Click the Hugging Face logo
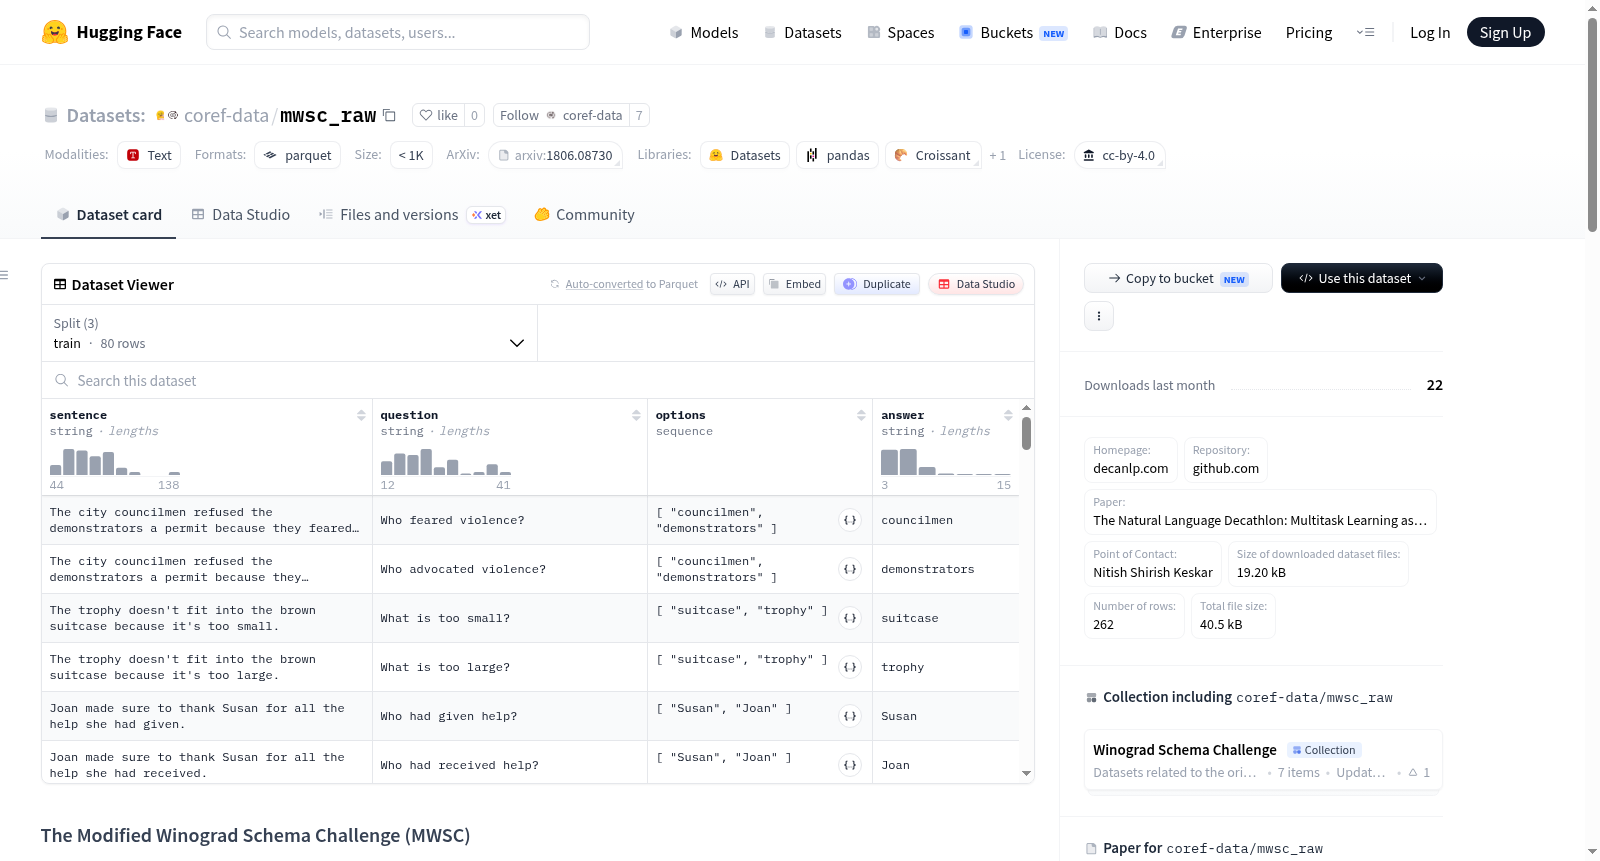1600x861 pixels. point(111,32)
